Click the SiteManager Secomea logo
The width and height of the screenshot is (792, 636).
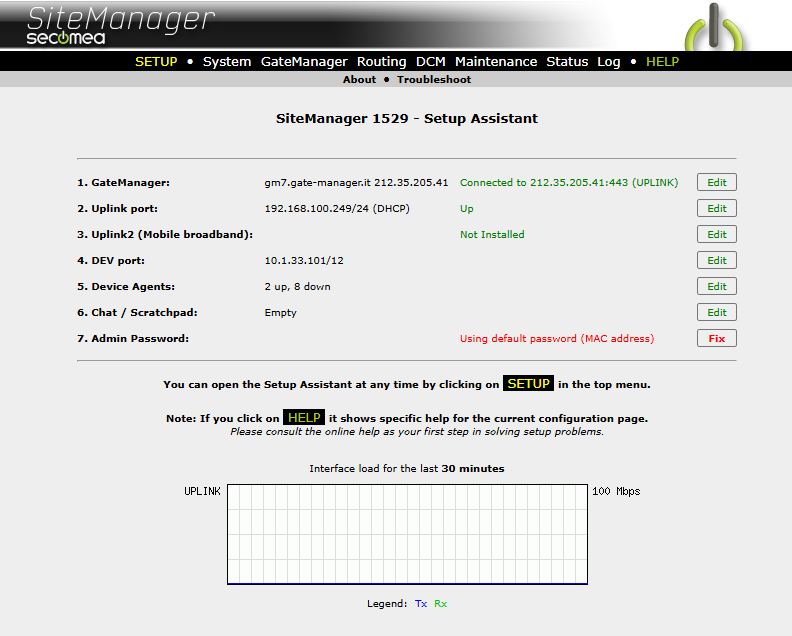click(121, 25)
